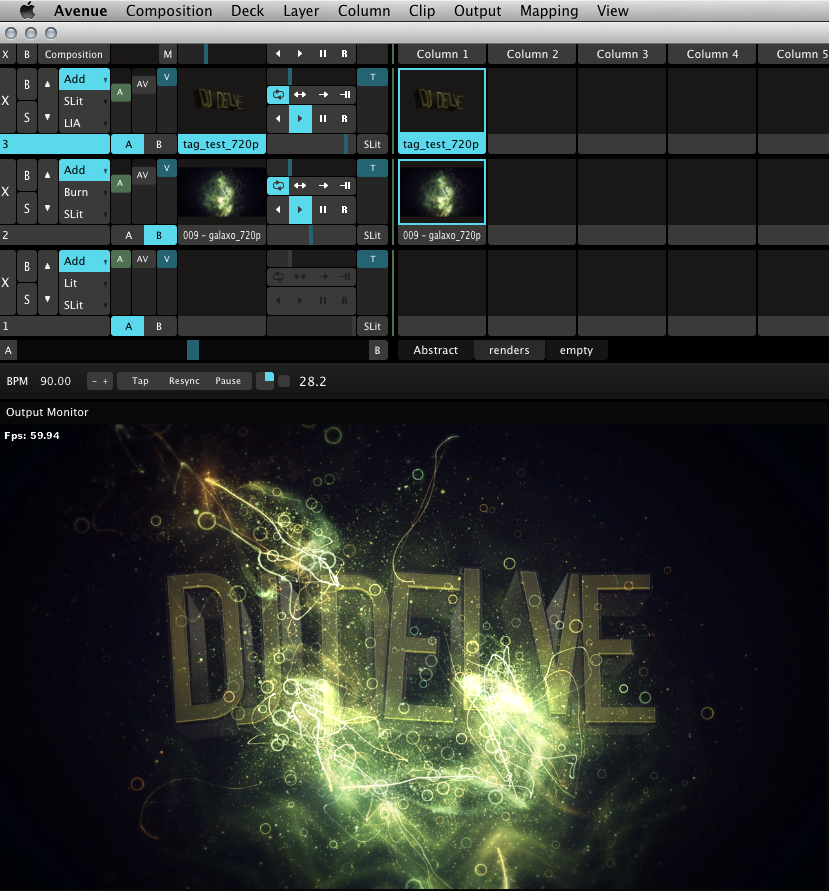Enable loop playback mode on layer 3

[277, 95]
